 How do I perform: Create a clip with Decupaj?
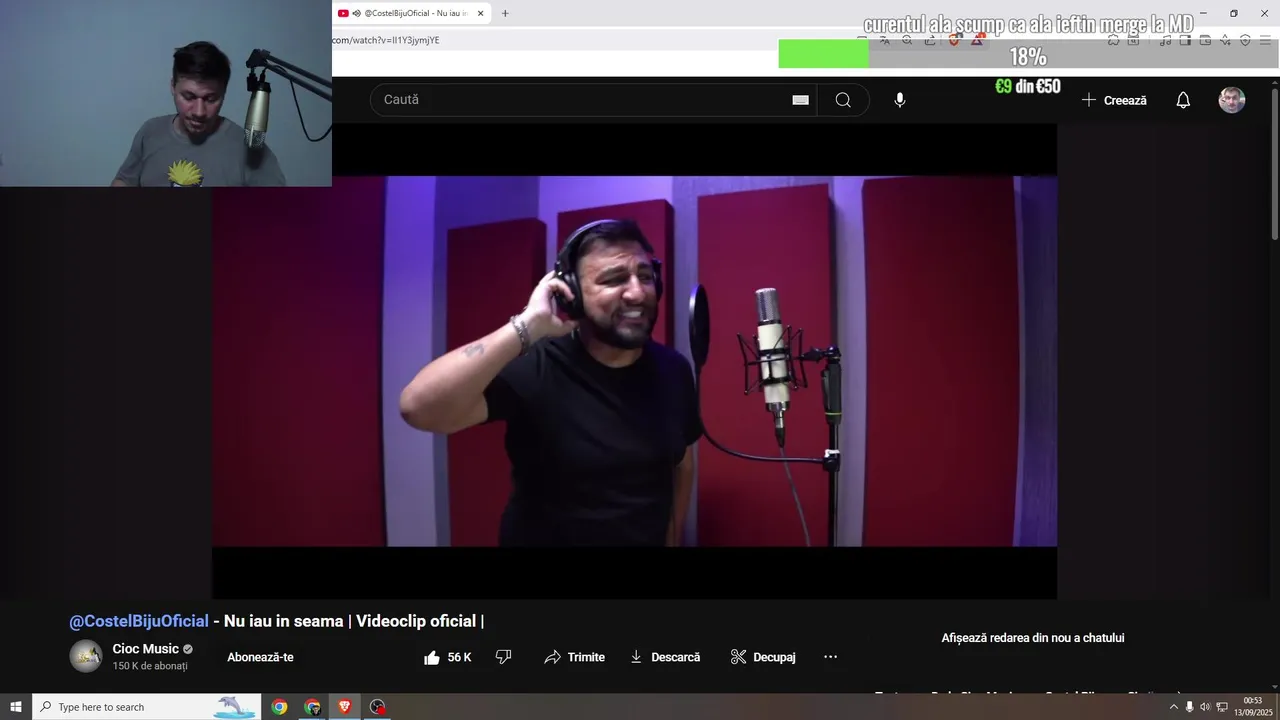click(x=763, y=657)
